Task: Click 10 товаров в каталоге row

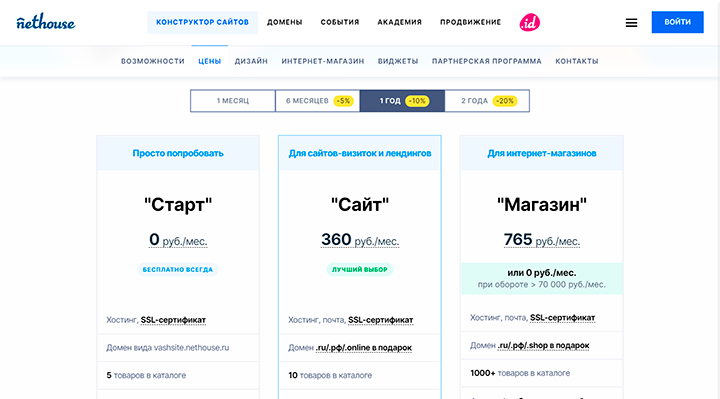Action: (x=360, y=375)
